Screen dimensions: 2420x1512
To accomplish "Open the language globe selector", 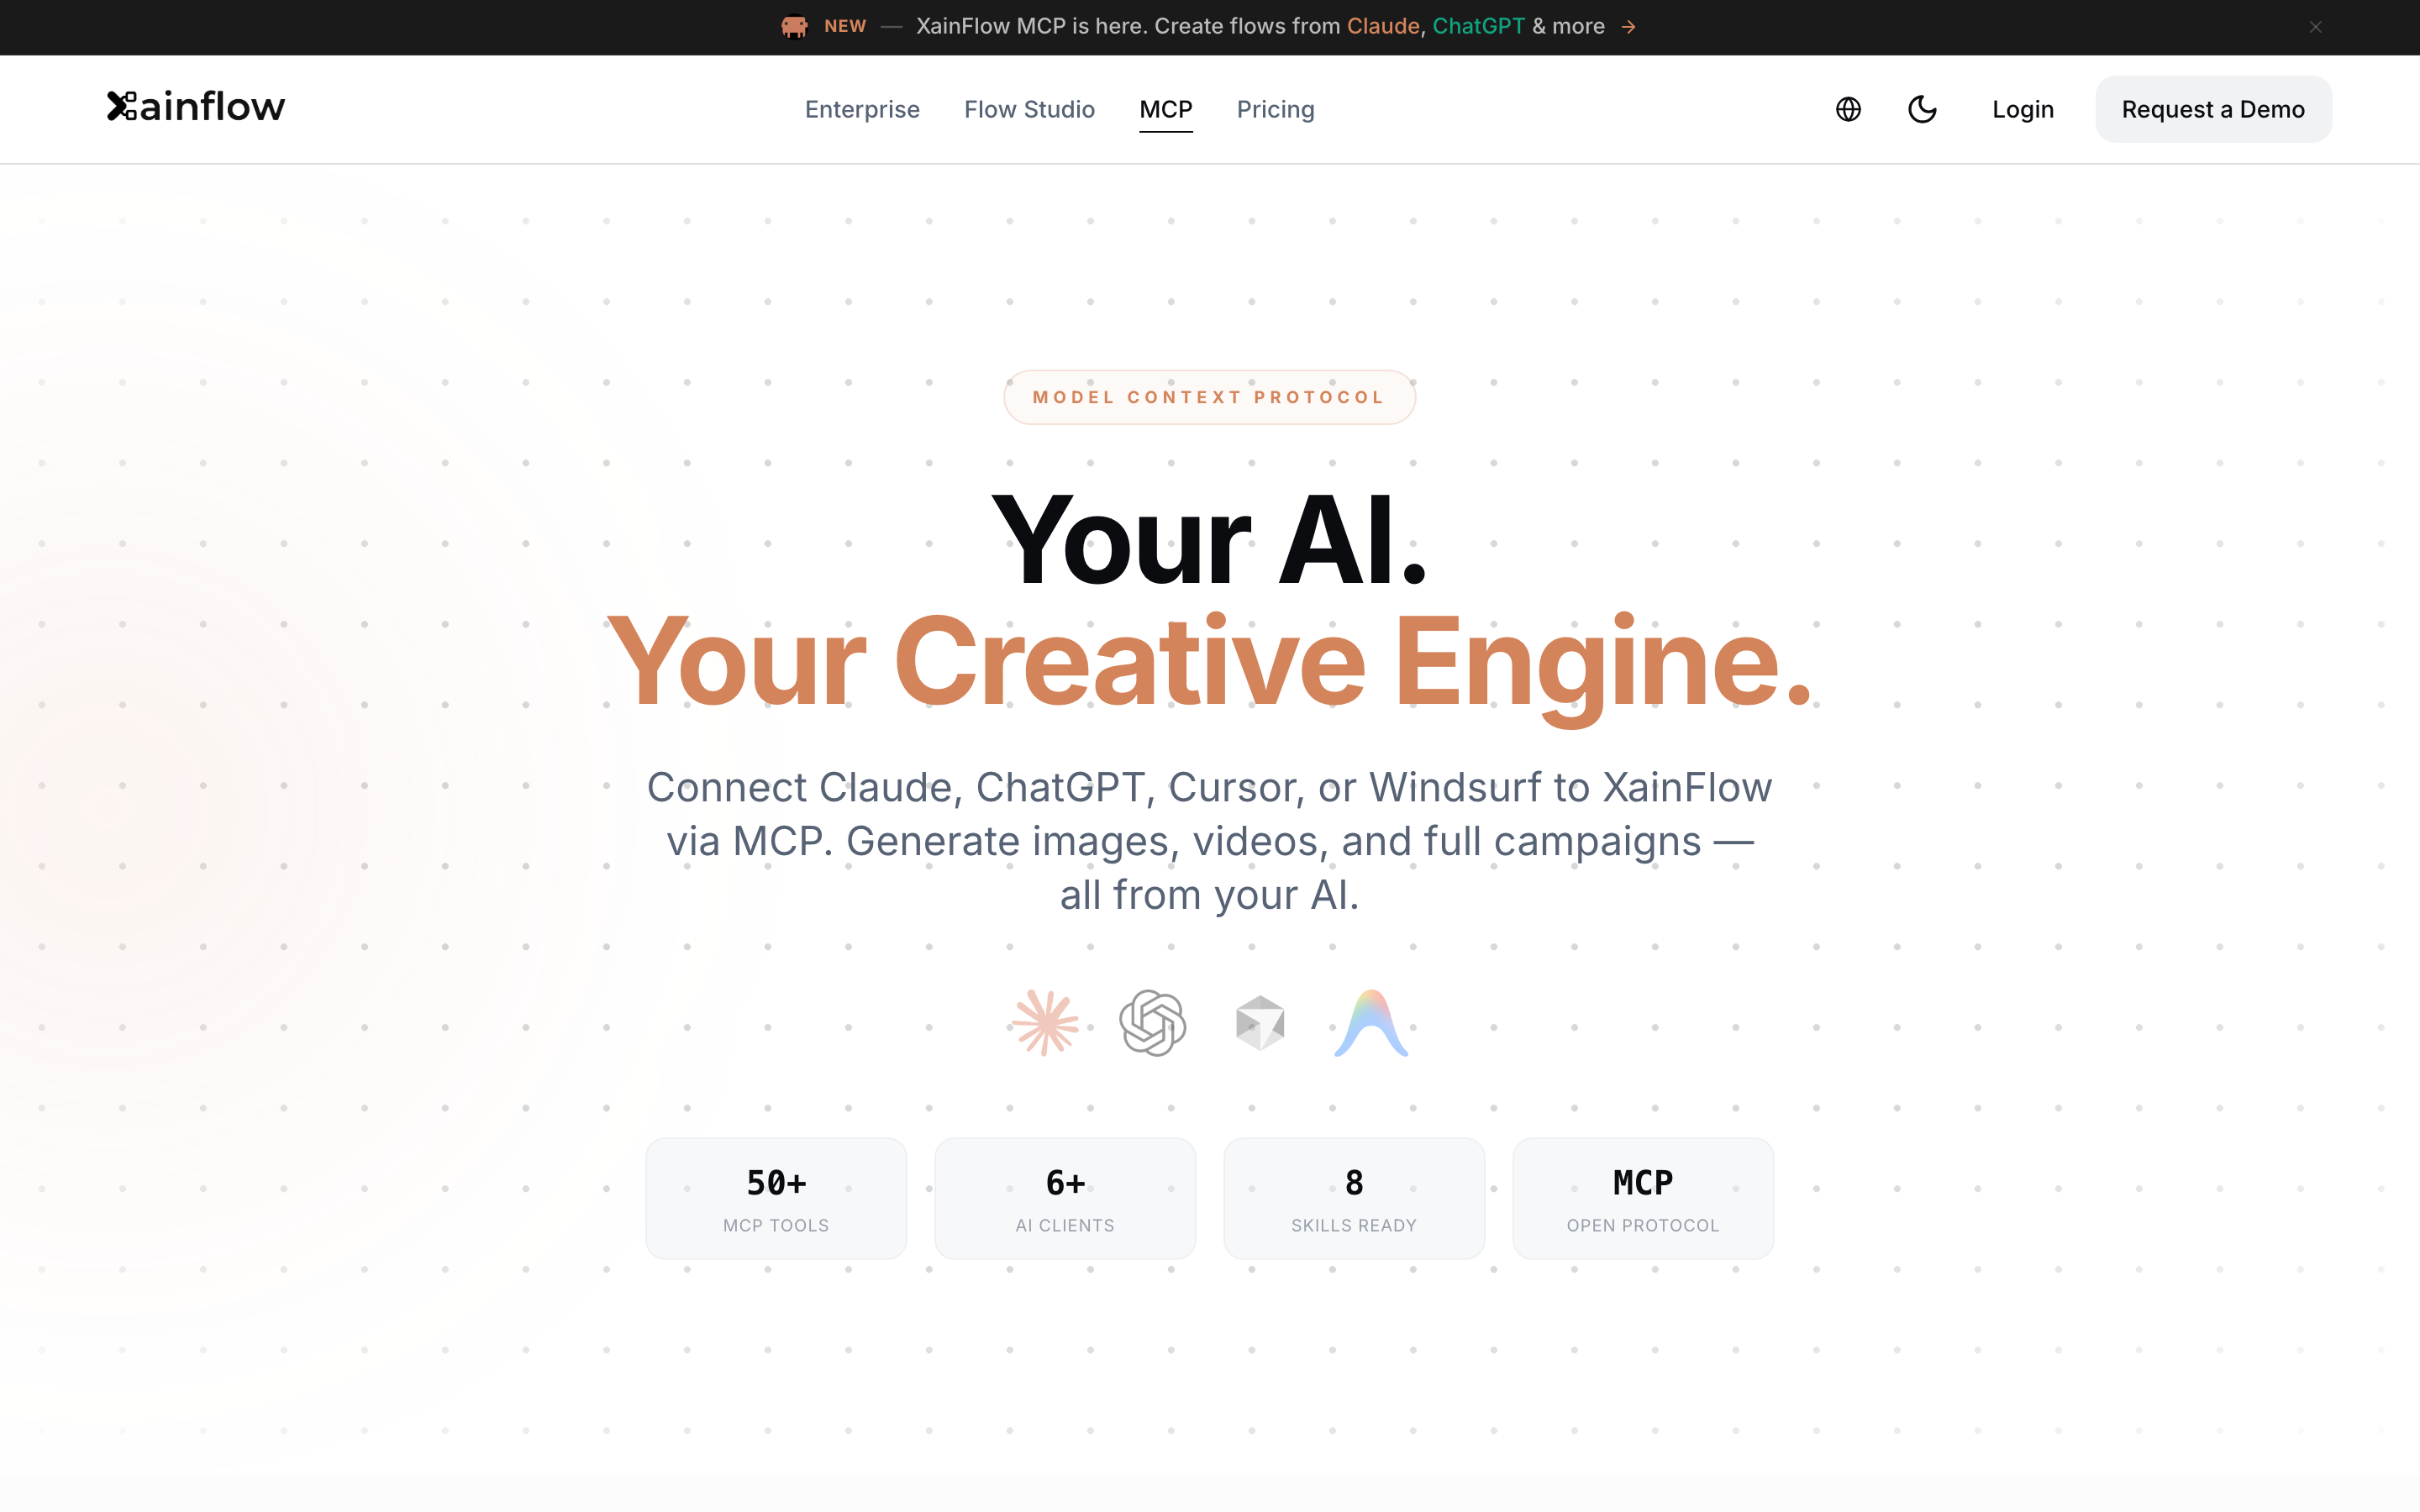I will pyautogui.click(x=1848, y=109).
